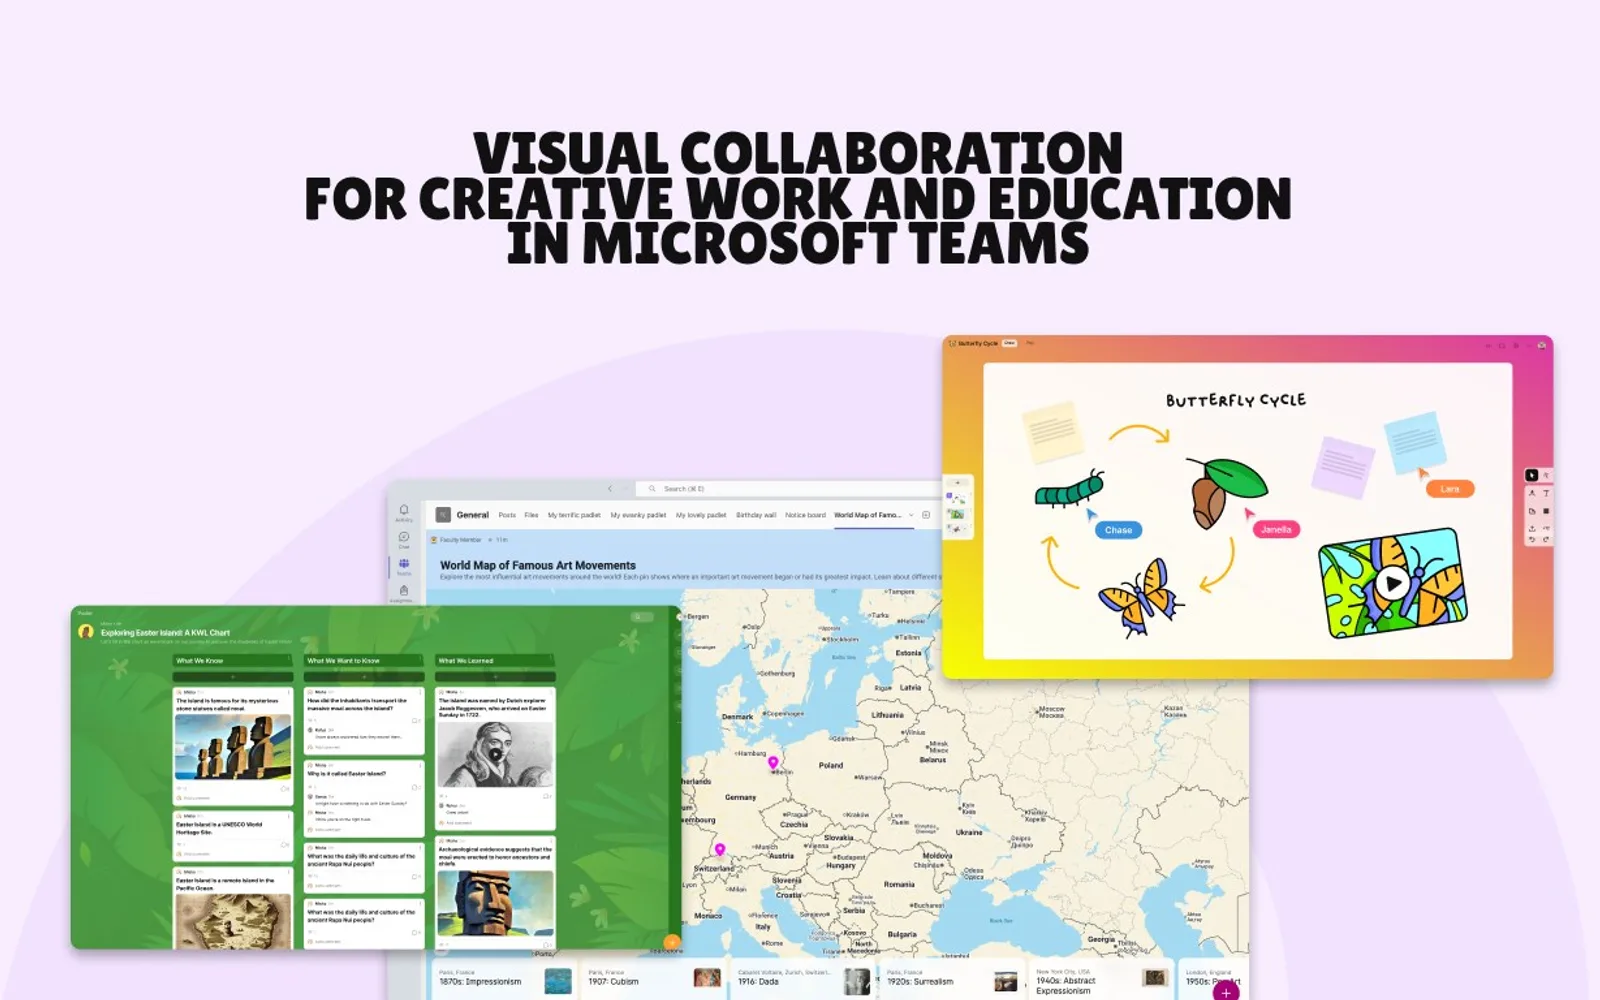Click the What We Know column header

233,661
